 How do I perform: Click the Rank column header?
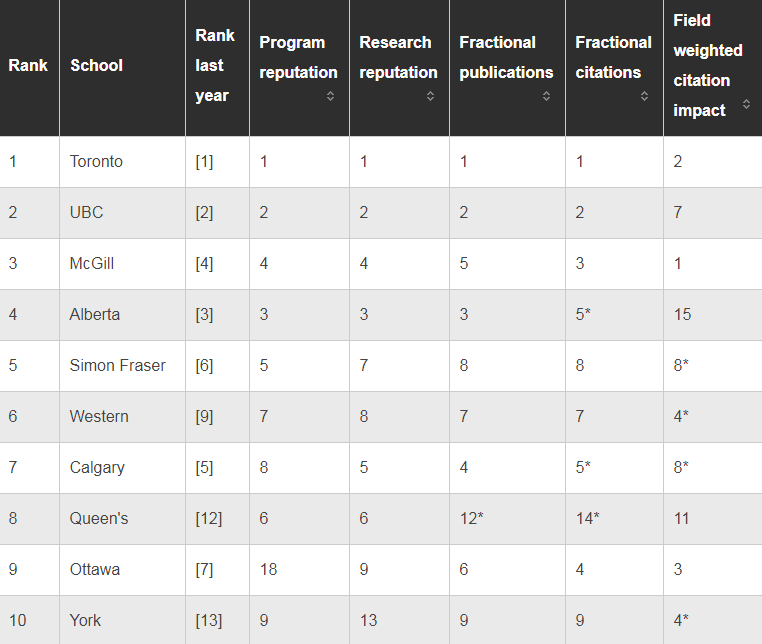coord(28,65)
